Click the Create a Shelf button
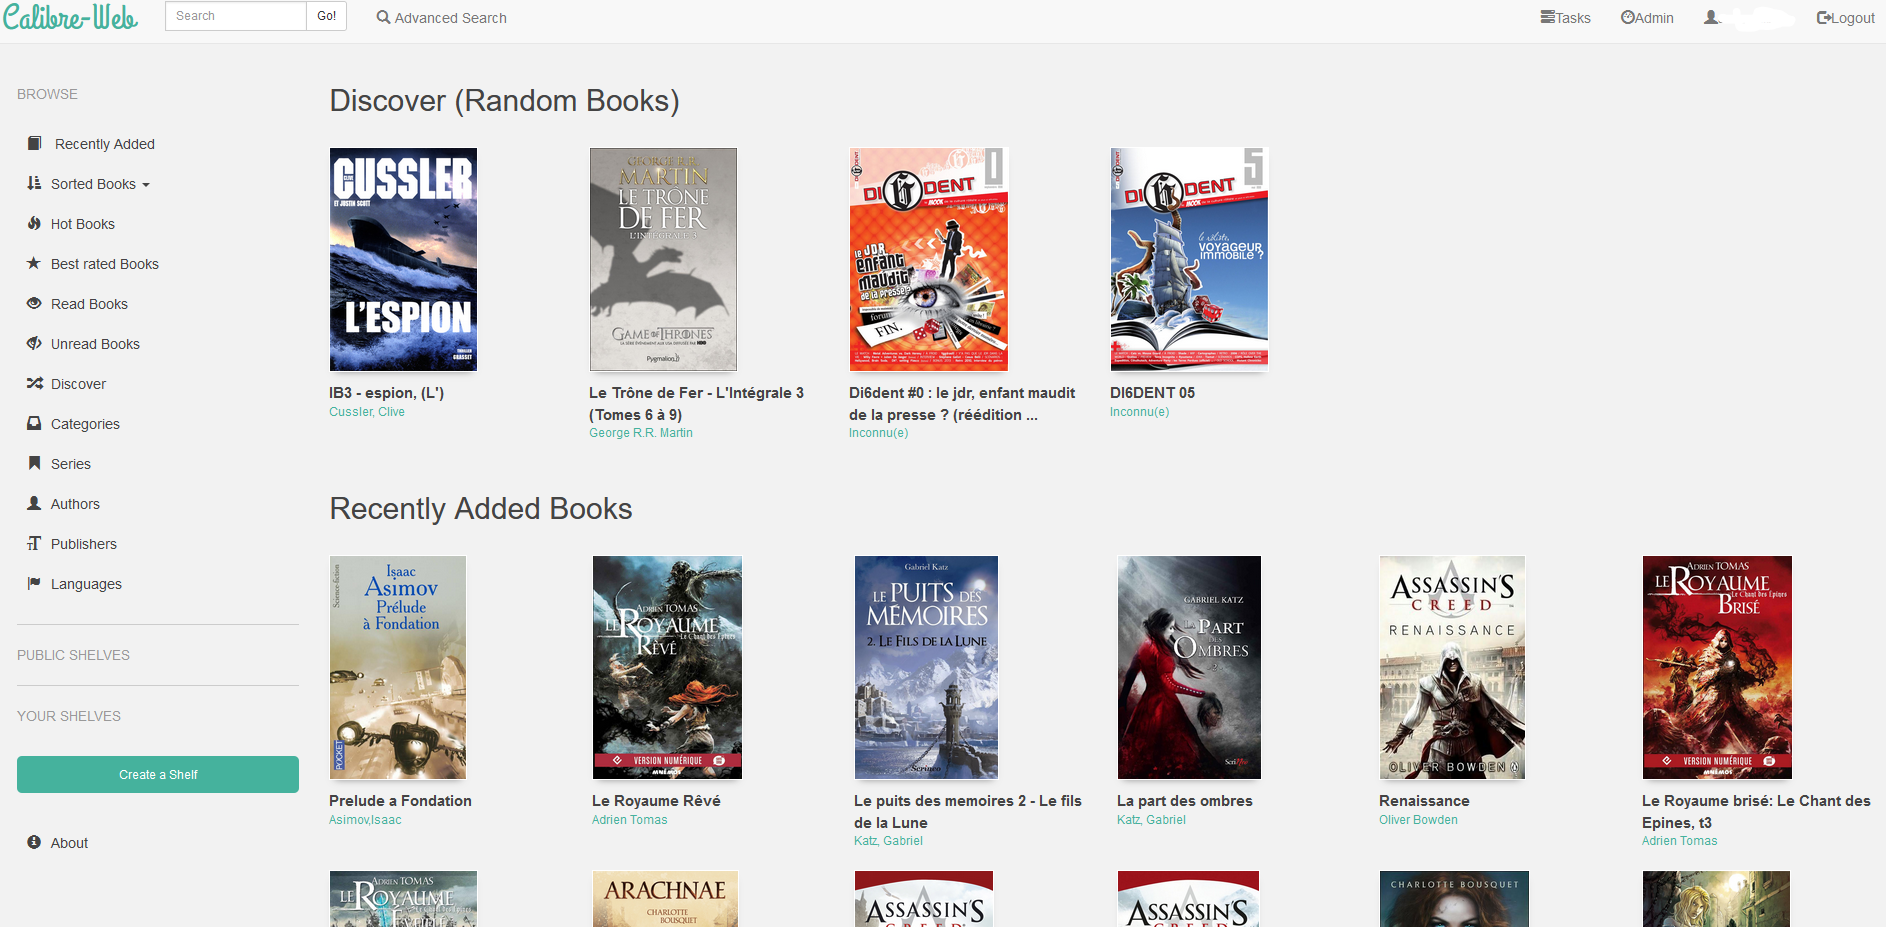1886x927 pixels. coord(158,775)
